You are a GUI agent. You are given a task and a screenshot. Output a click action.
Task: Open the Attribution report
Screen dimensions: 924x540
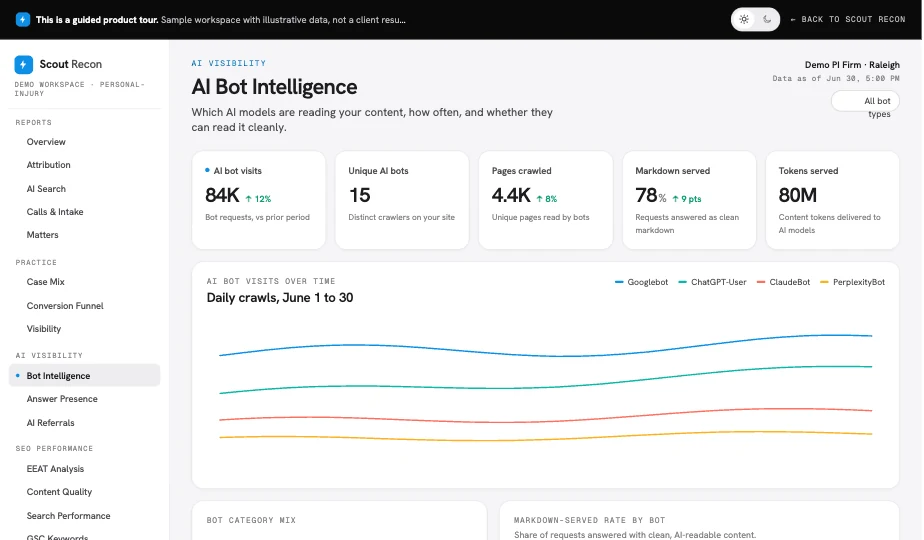click(48, 165)
